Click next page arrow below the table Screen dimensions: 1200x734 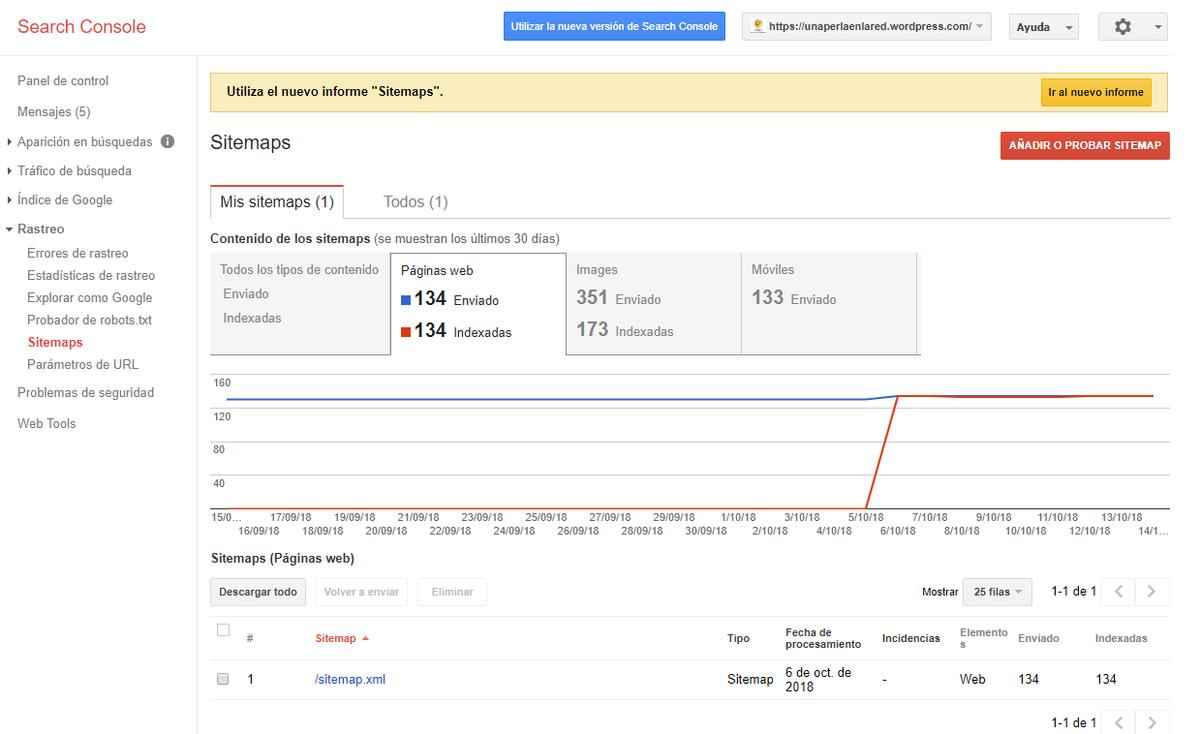[1152, 722]
